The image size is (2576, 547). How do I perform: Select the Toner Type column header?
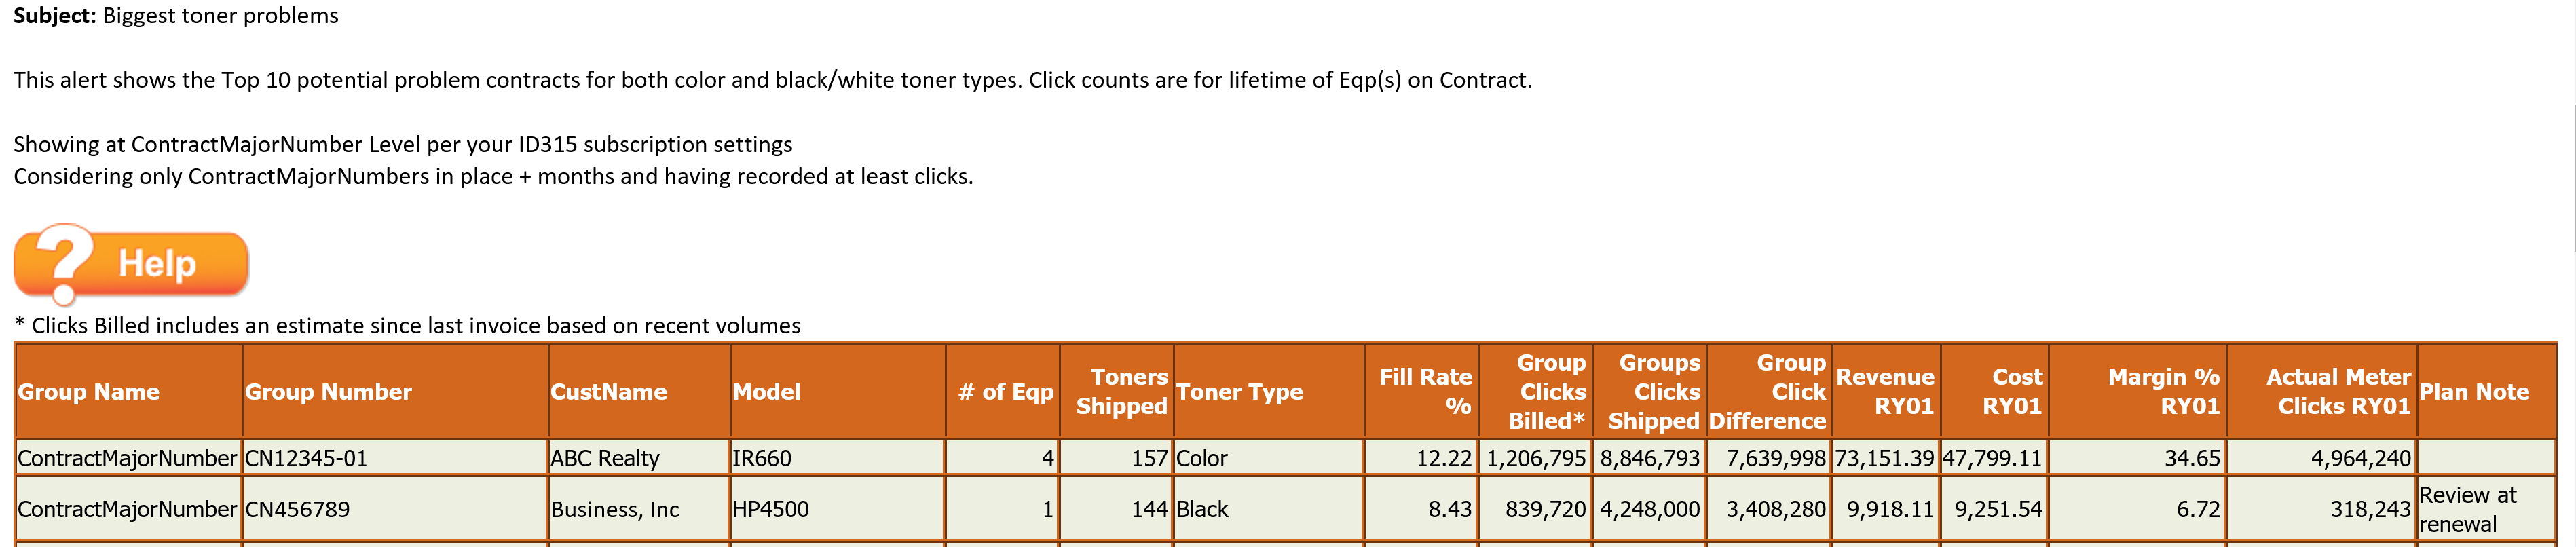click(x=1269, y=392)
